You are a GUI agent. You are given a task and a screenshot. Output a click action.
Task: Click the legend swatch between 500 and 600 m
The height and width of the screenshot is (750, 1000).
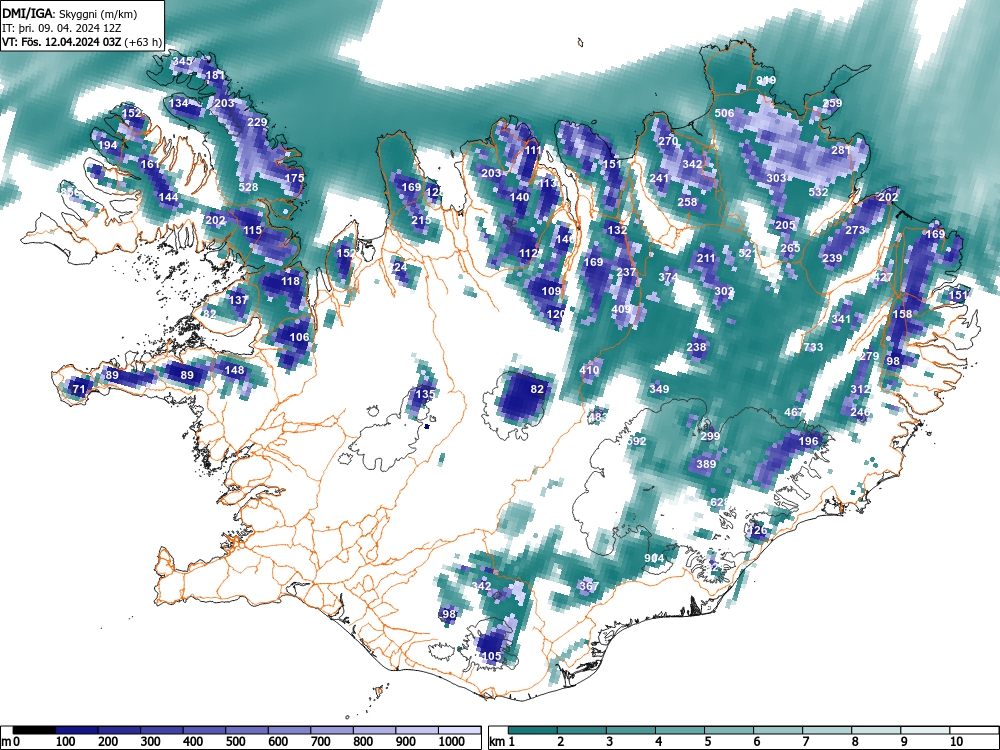(x=247, y=730)
